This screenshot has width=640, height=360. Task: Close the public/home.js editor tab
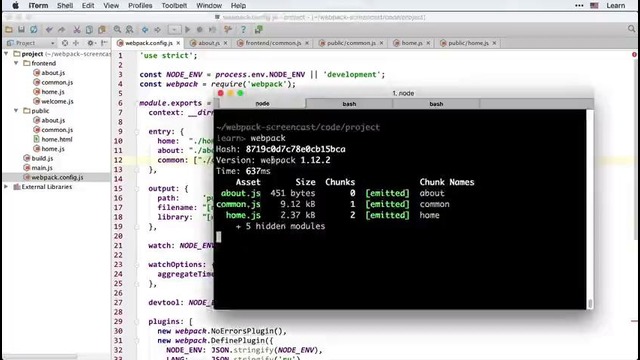tap(494, 43)
